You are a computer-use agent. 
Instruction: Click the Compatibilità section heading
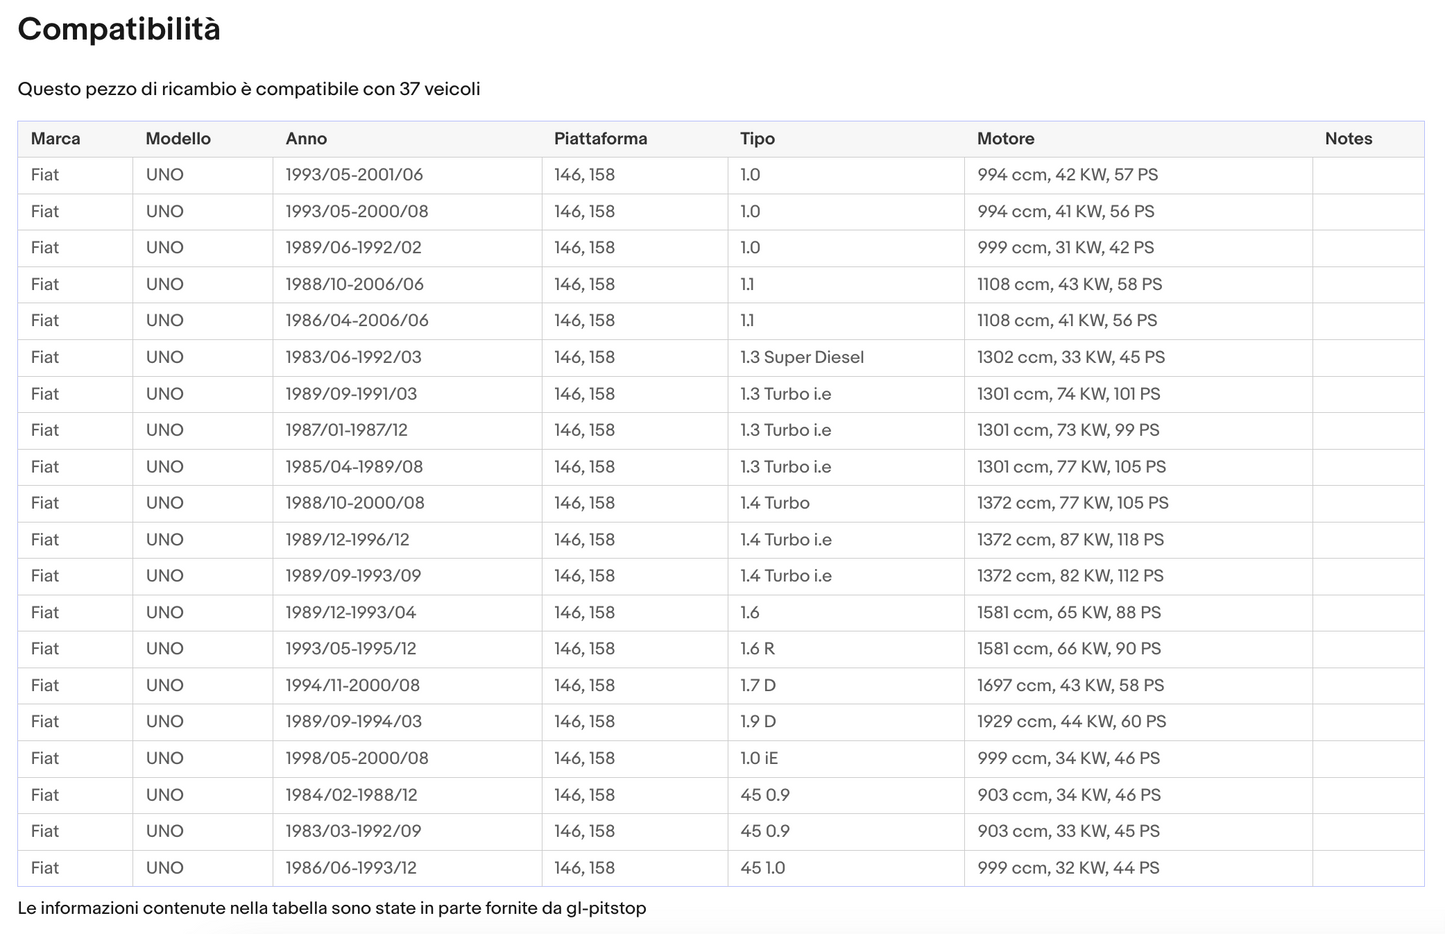coord(119,29)
